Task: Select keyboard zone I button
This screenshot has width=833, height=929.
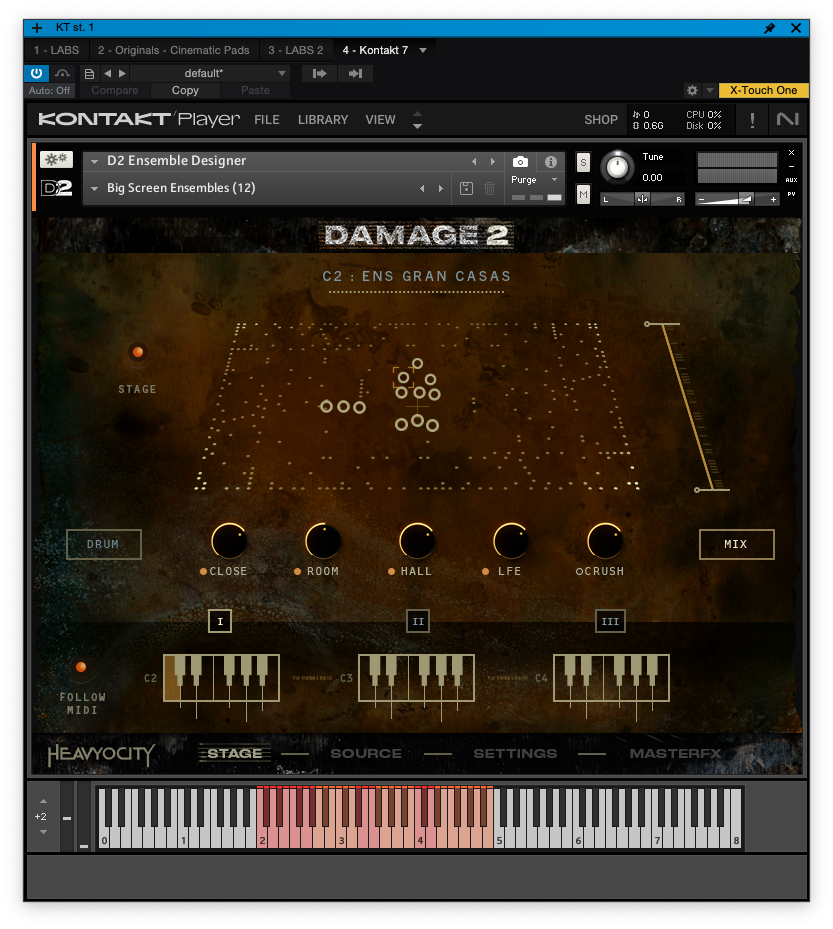Action: [220, 622]
